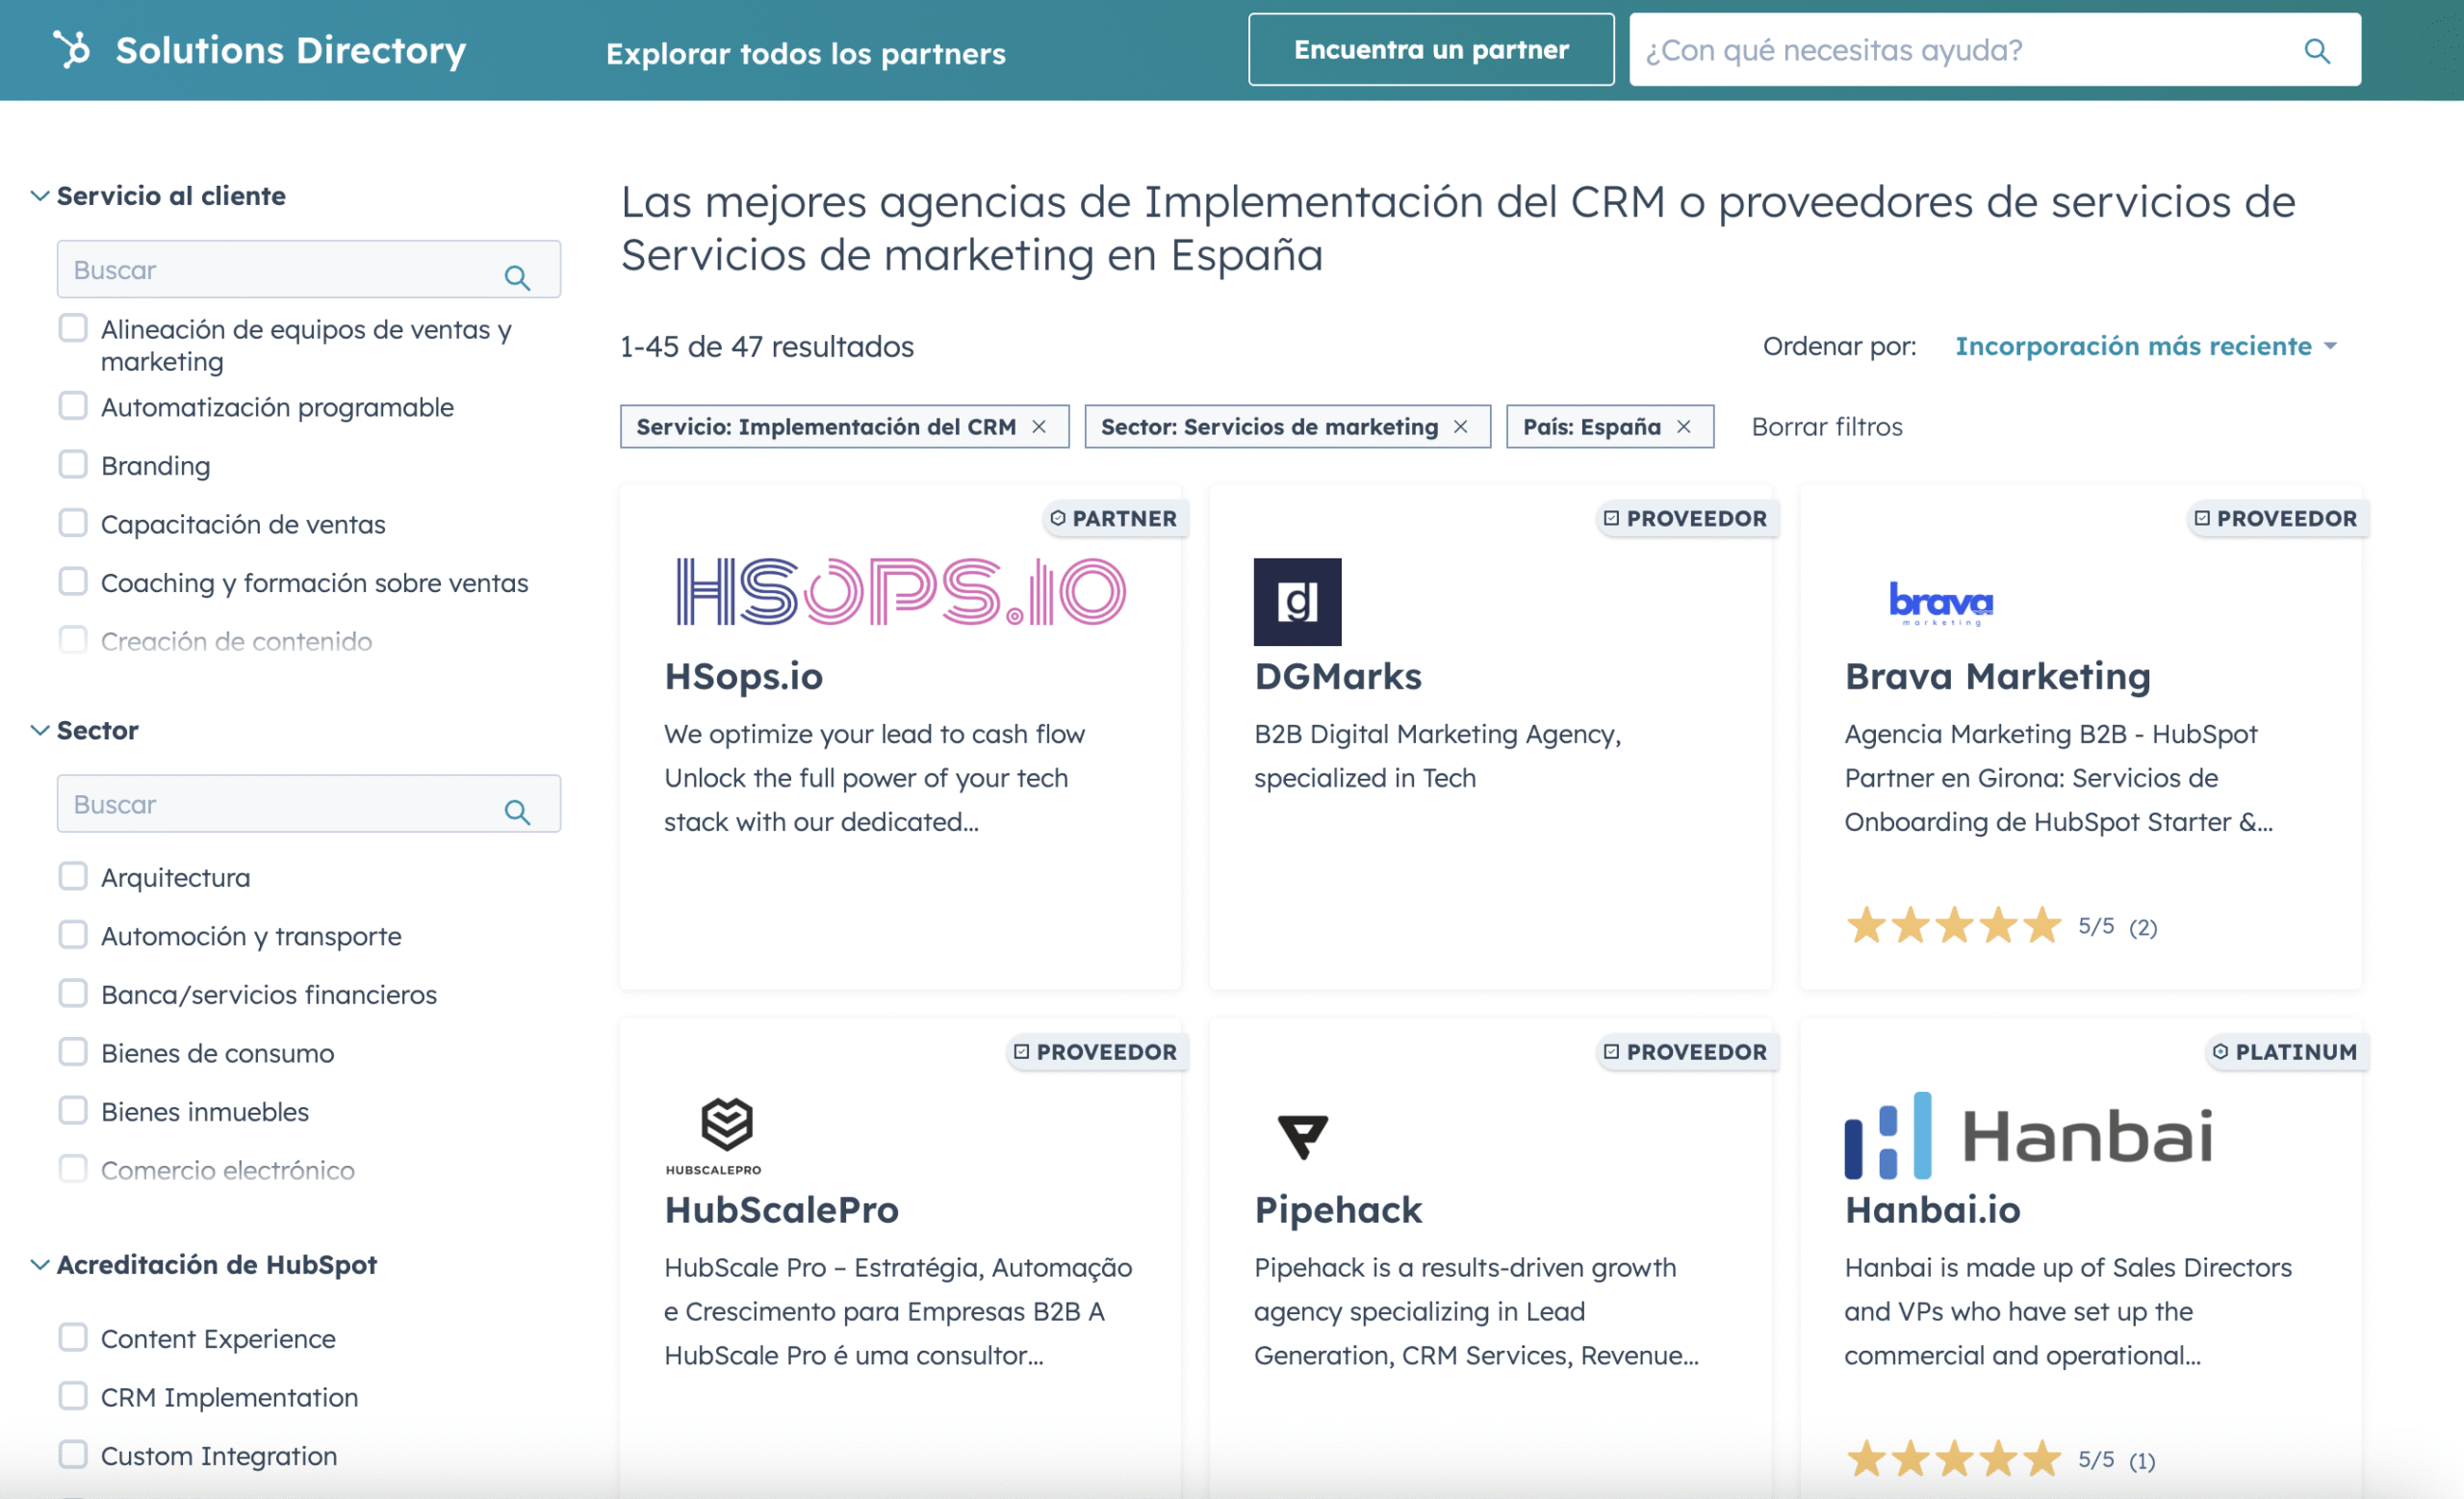Click the Pipehack logo icon
The height and width of the screenshot is (1499, 2464).
click(1302, 1137)
